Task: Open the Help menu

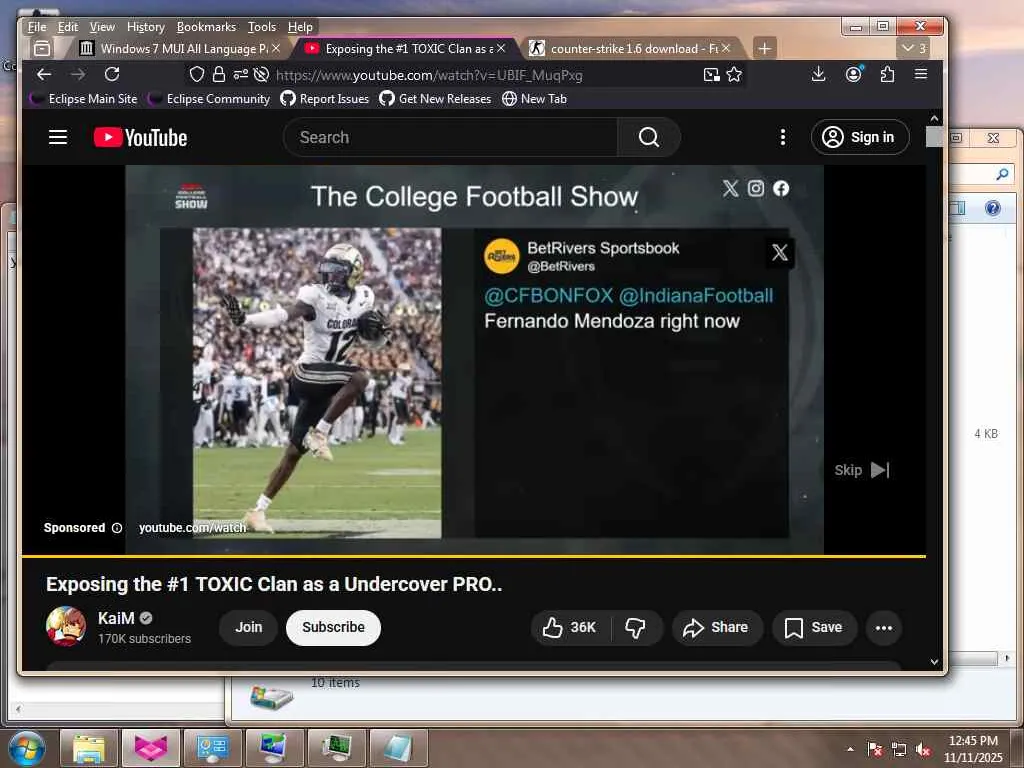Action: pos(300,27)
